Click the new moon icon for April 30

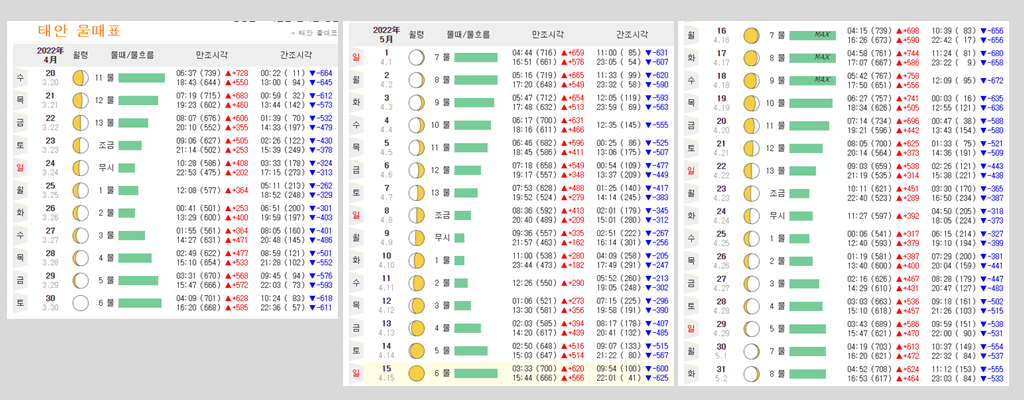[x=80, y=303]
